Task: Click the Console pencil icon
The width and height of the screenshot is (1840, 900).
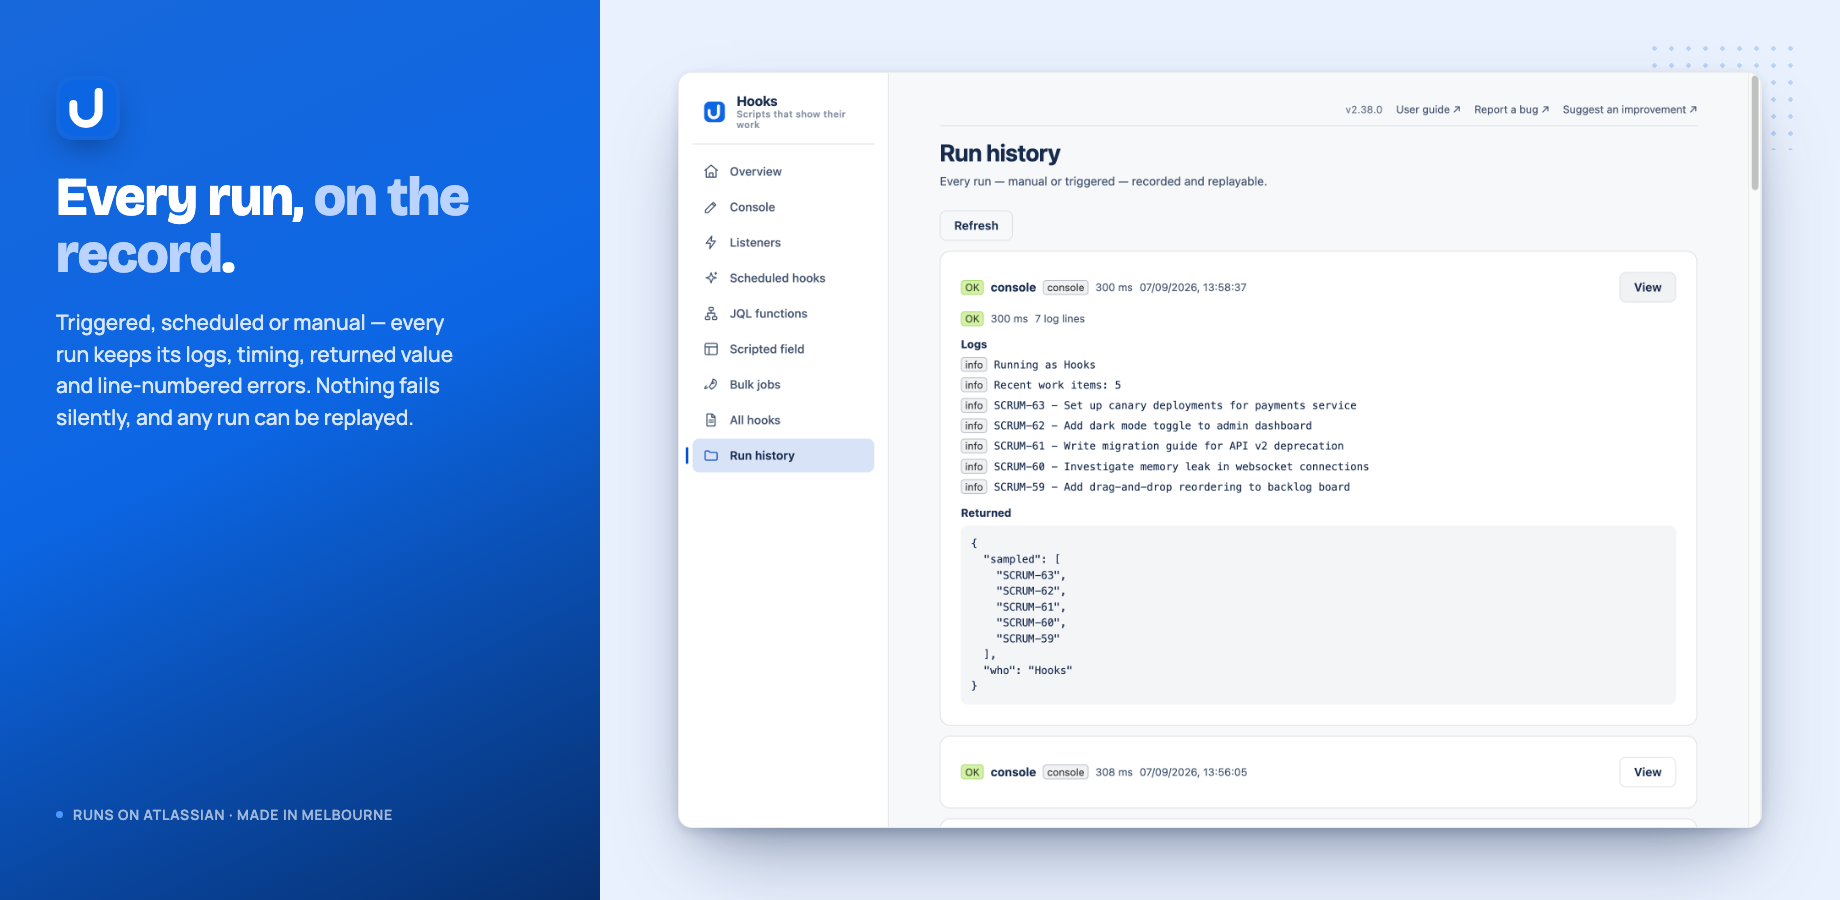Action: coord(711,207)
